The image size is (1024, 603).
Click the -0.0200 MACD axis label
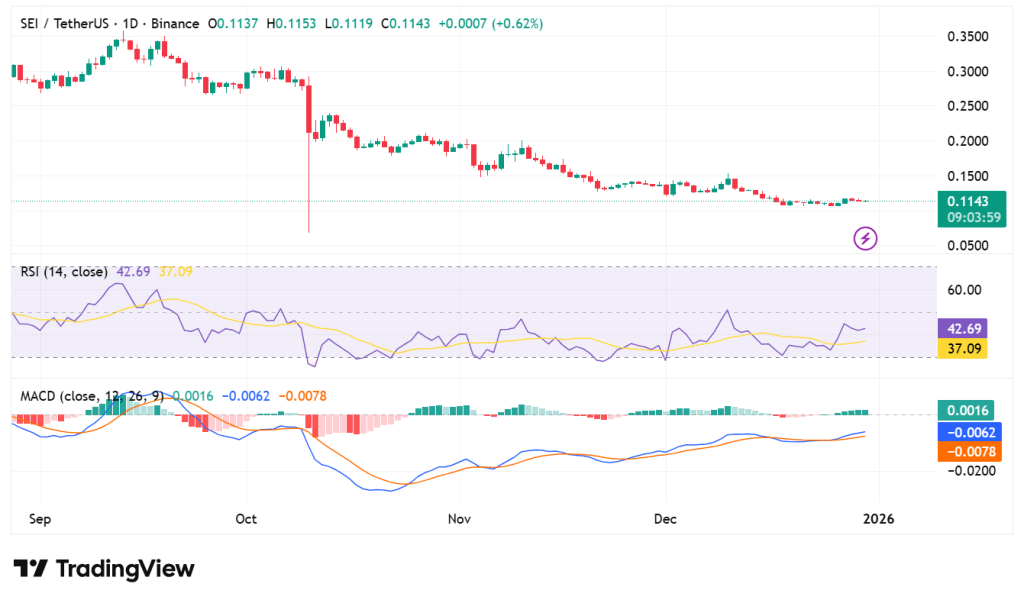pos(971,470)
